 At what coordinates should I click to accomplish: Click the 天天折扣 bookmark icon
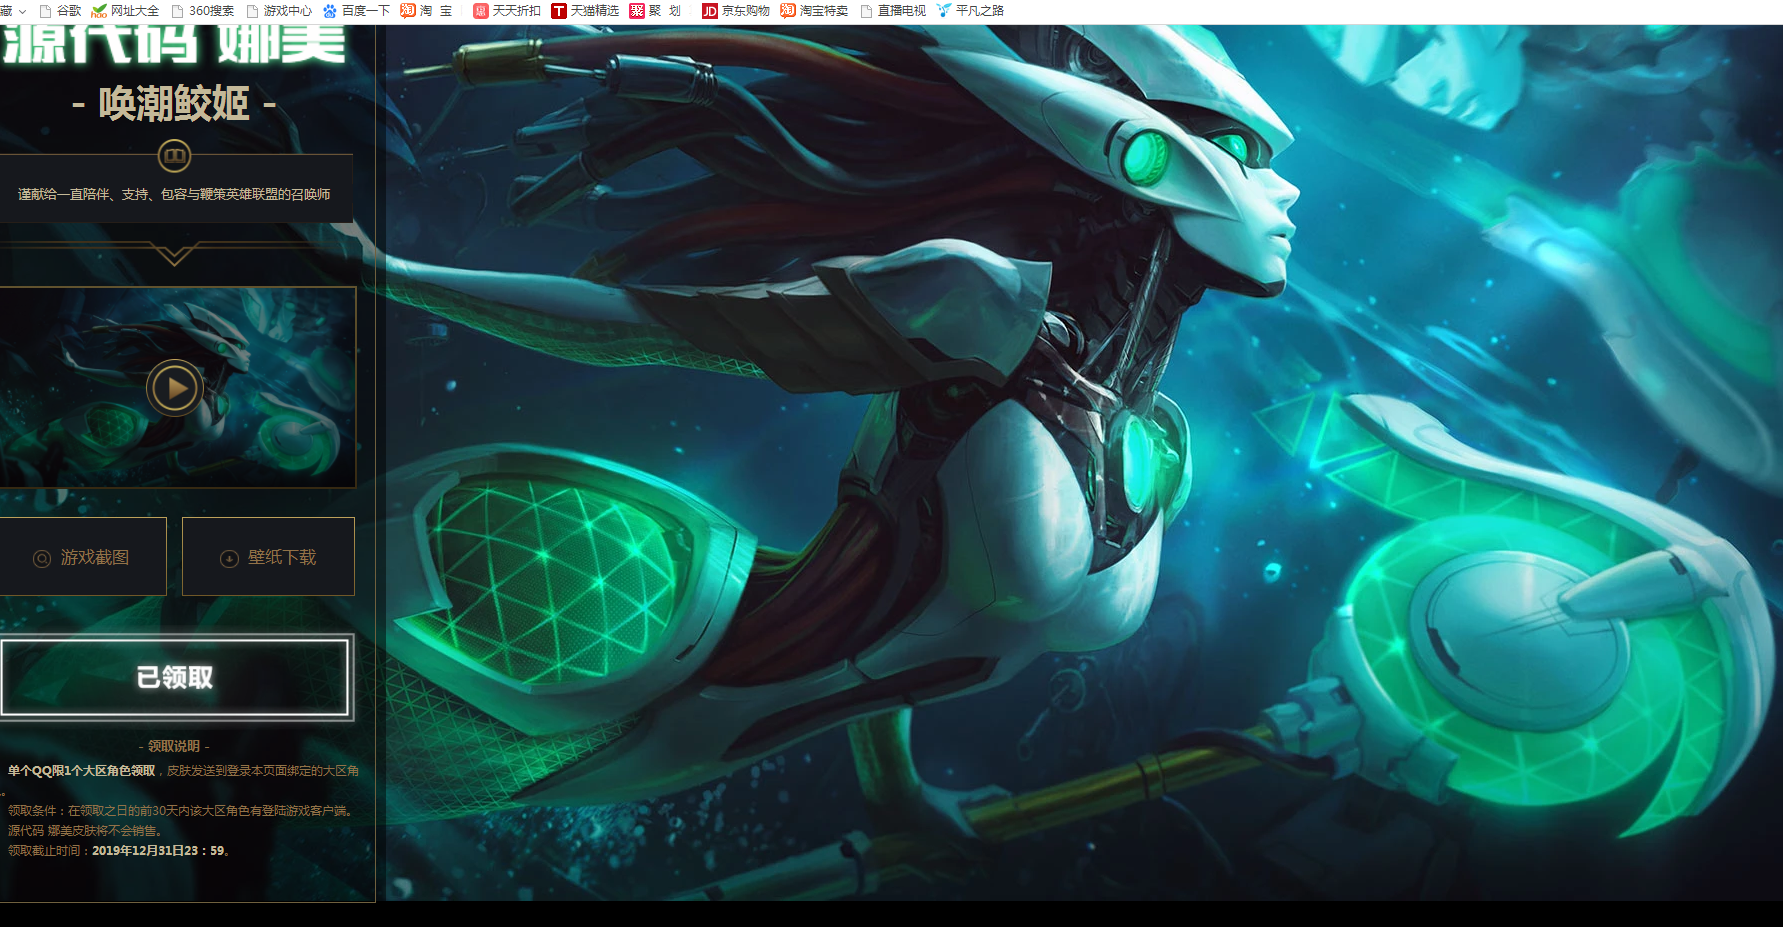[x=481, y=11]
